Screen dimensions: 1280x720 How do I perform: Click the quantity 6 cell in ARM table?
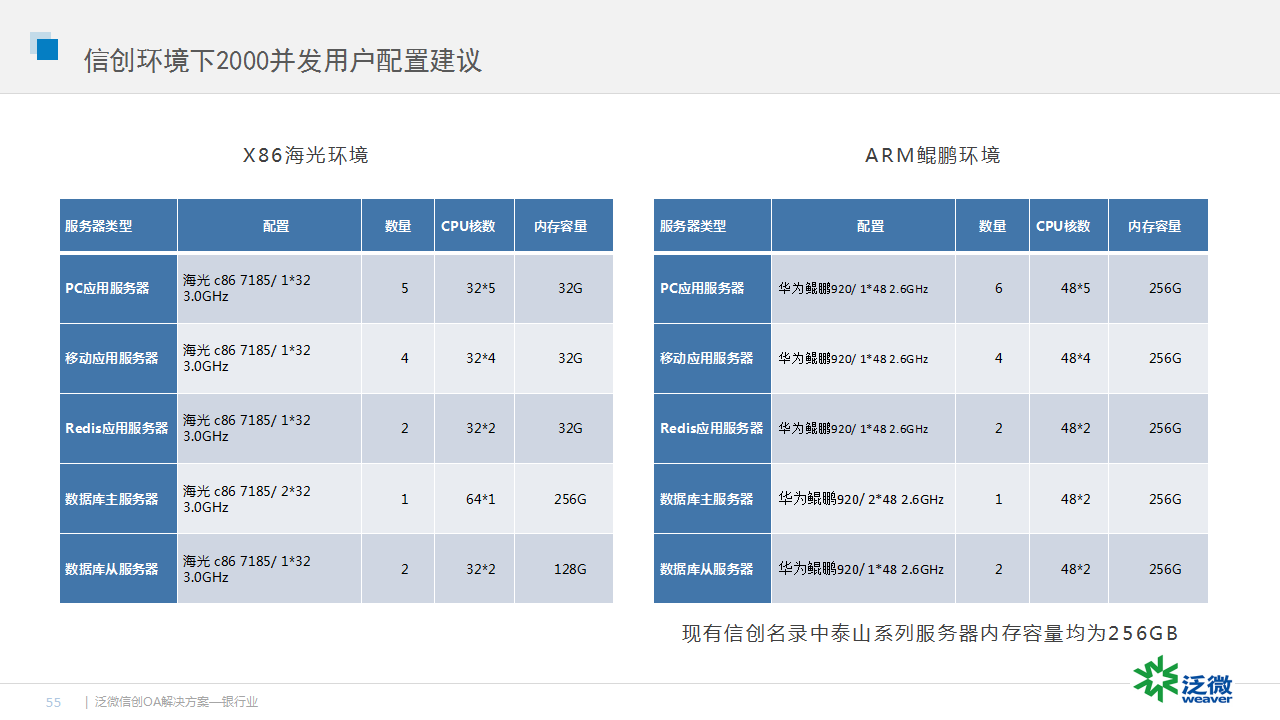pos(998,288)
